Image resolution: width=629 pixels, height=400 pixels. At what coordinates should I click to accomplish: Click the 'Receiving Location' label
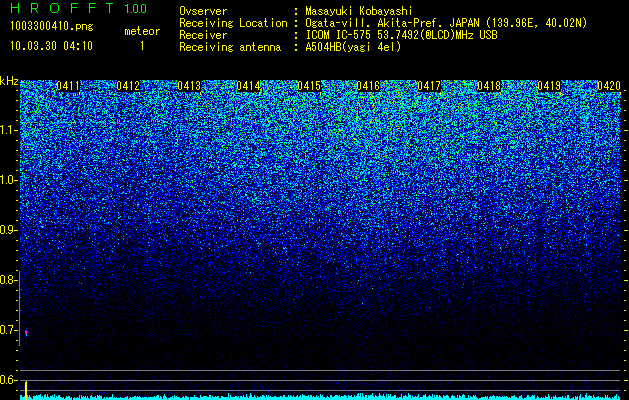pyautogui.click(x=233, y=23)
